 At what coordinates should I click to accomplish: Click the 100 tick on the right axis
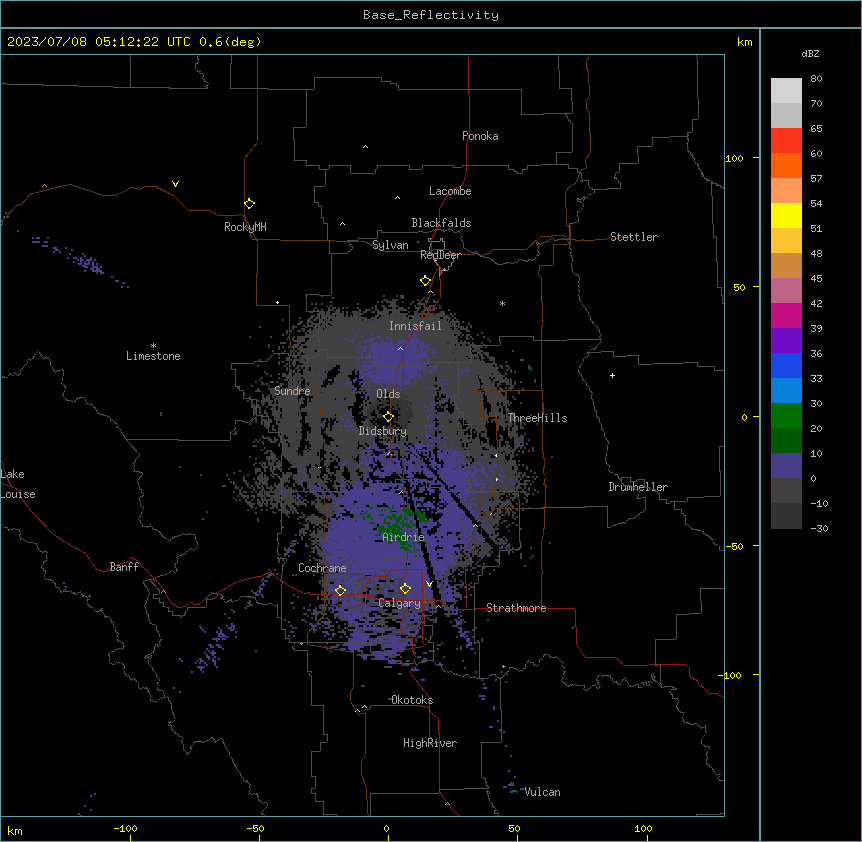pyautogui.click(x=734, y=158)
